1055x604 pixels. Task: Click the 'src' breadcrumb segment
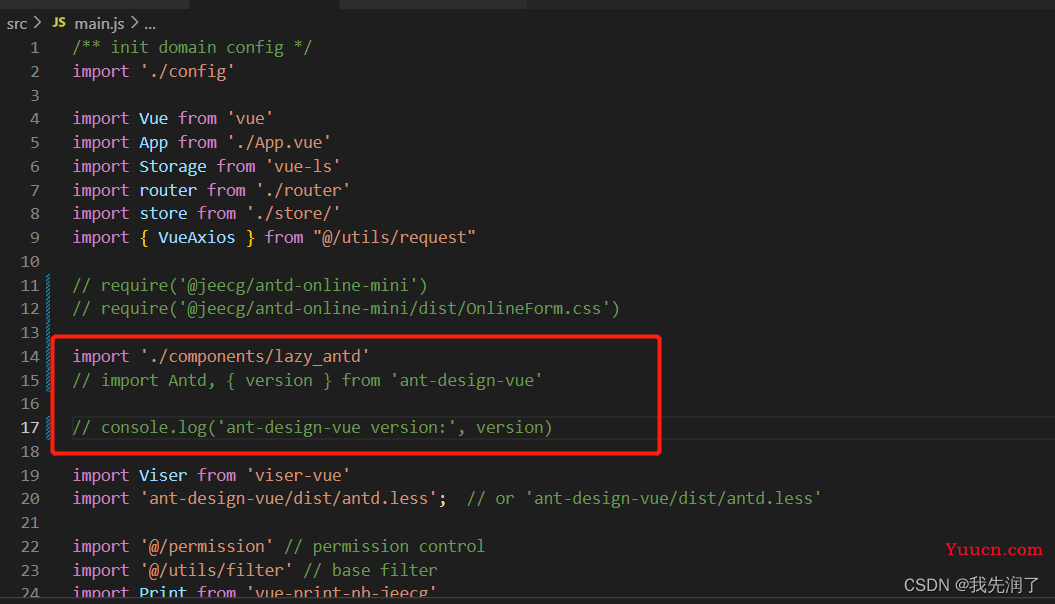click(17, 24)
